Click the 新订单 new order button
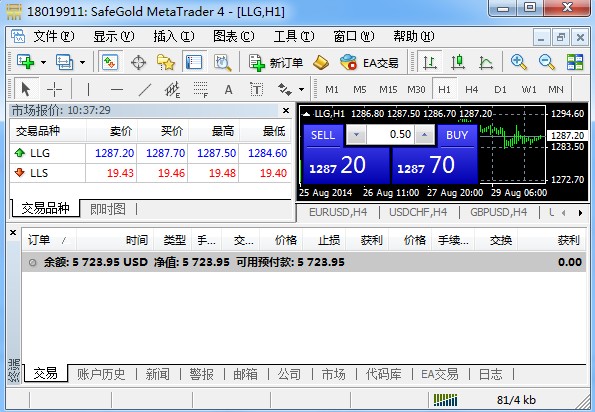The image size is (595, 412). coord(276,62)
